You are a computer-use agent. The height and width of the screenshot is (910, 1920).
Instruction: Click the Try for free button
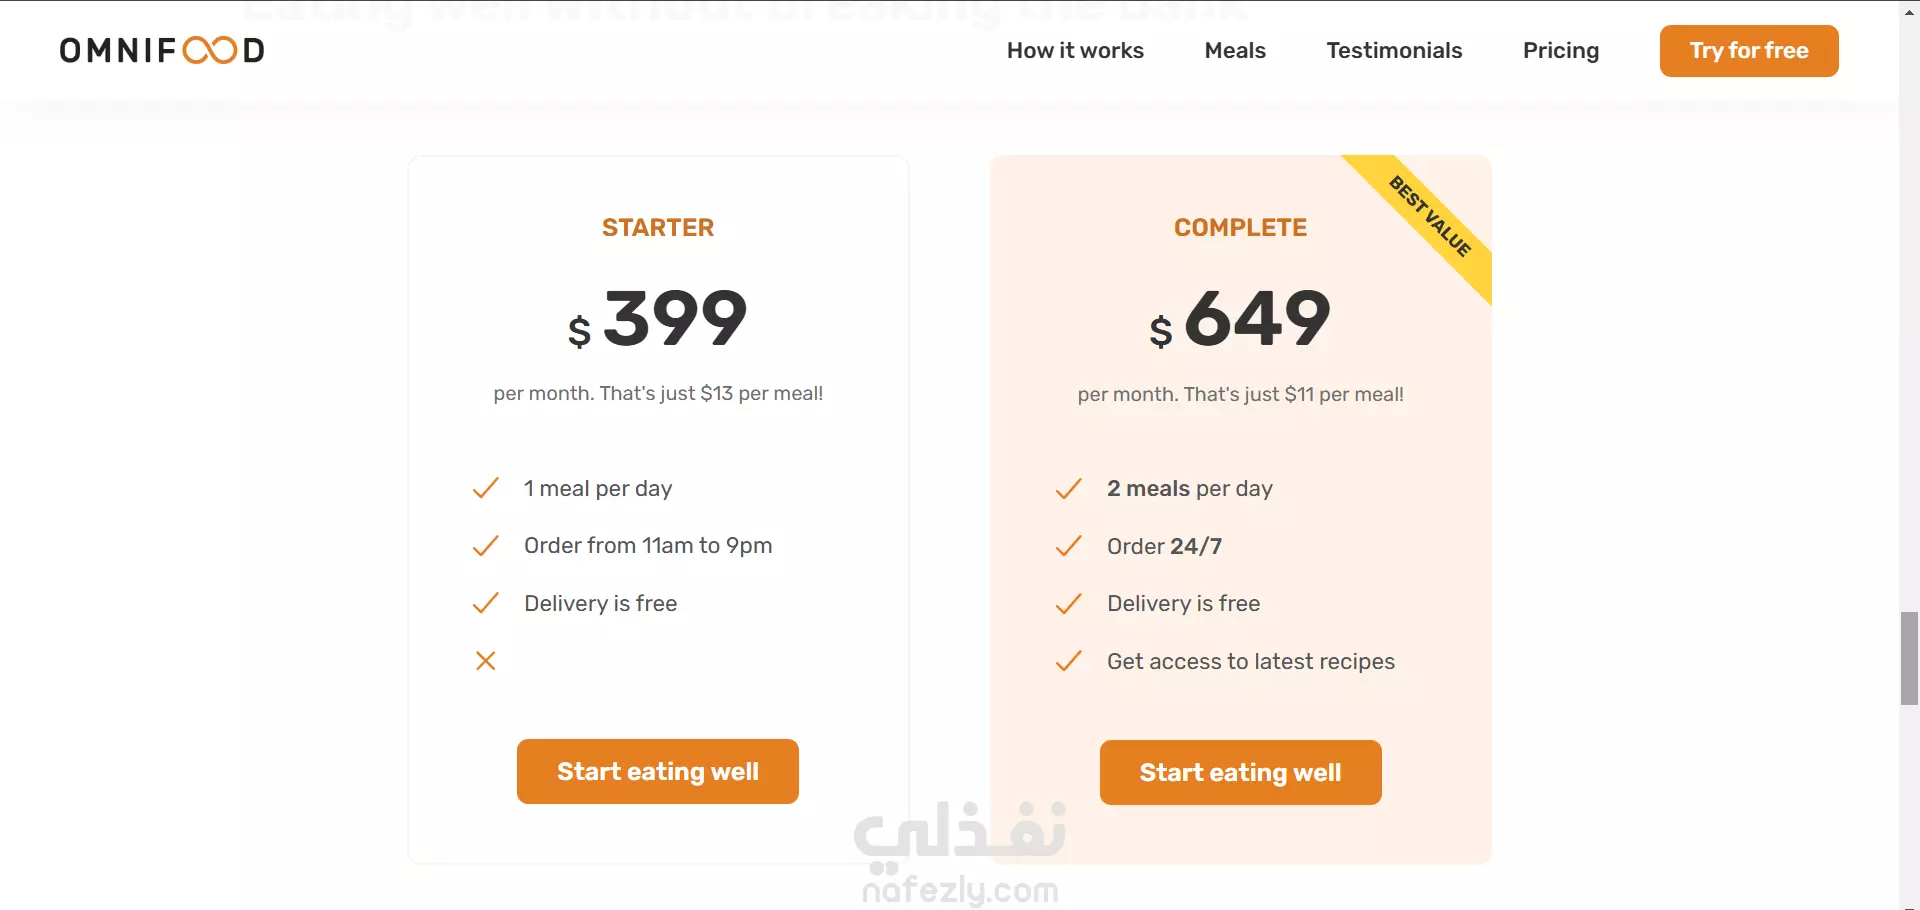[1749, 51]
